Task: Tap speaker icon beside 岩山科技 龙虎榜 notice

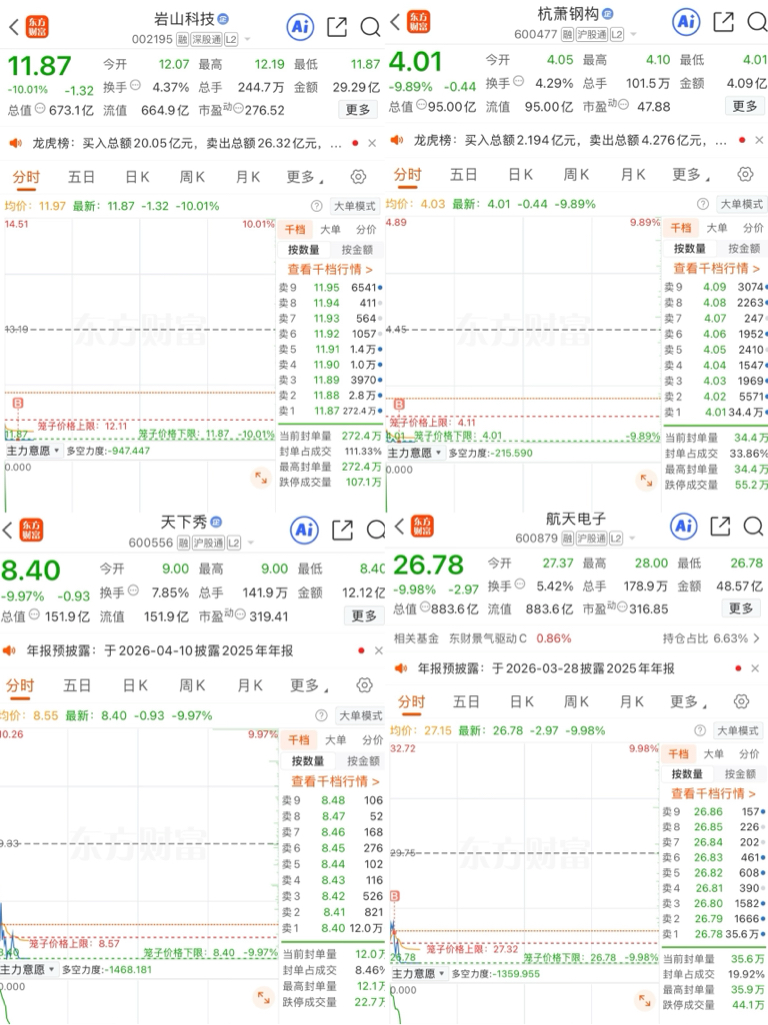Action: tap(15, 143)
